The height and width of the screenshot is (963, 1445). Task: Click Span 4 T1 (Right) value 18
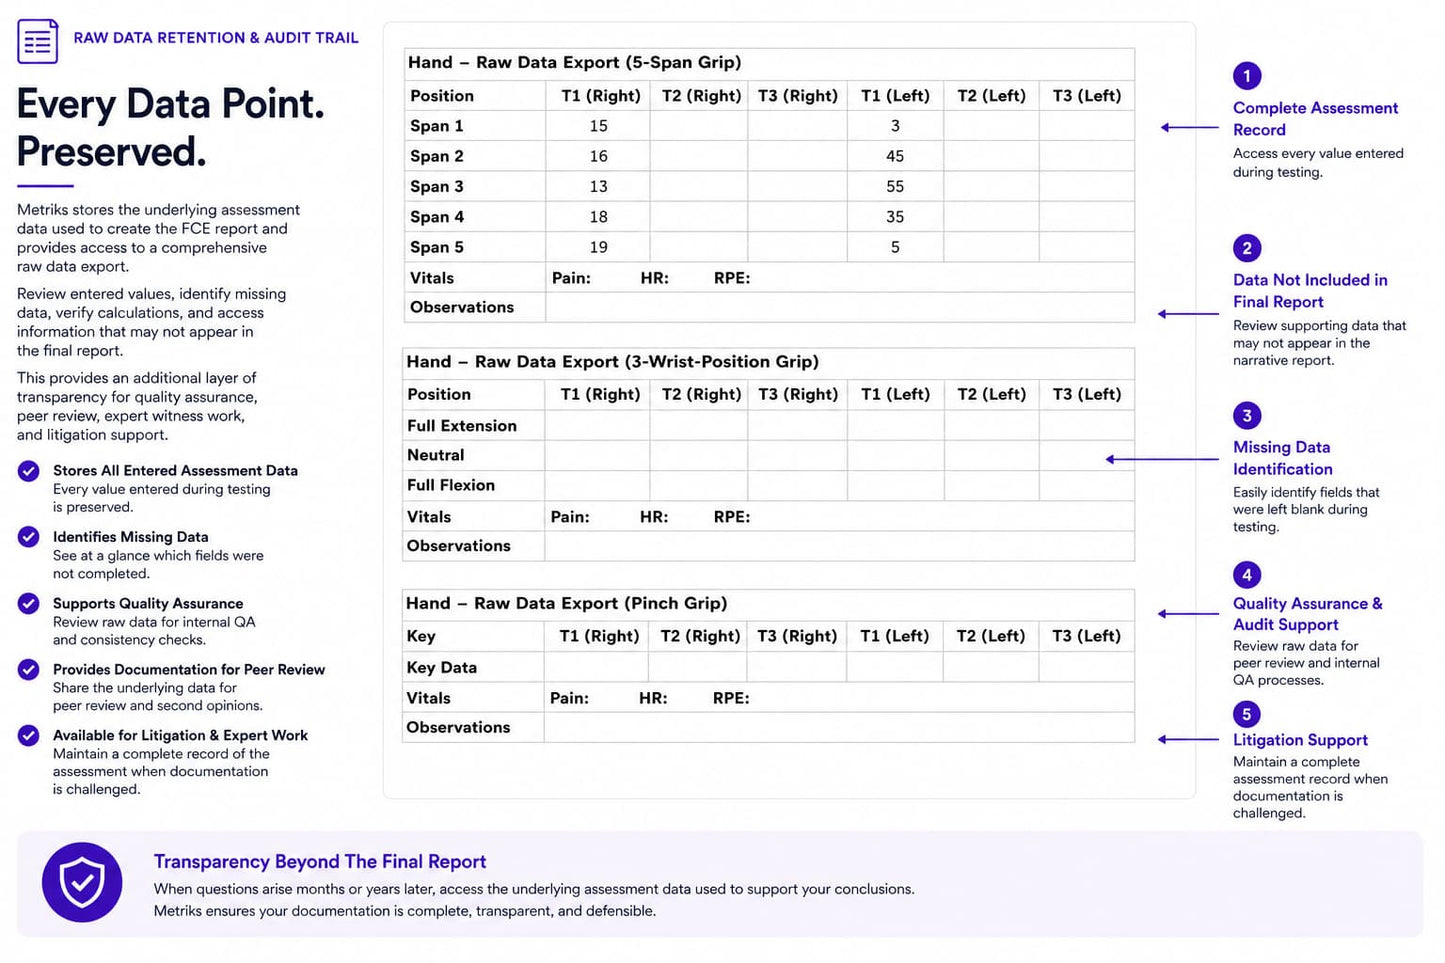[598, 217]
